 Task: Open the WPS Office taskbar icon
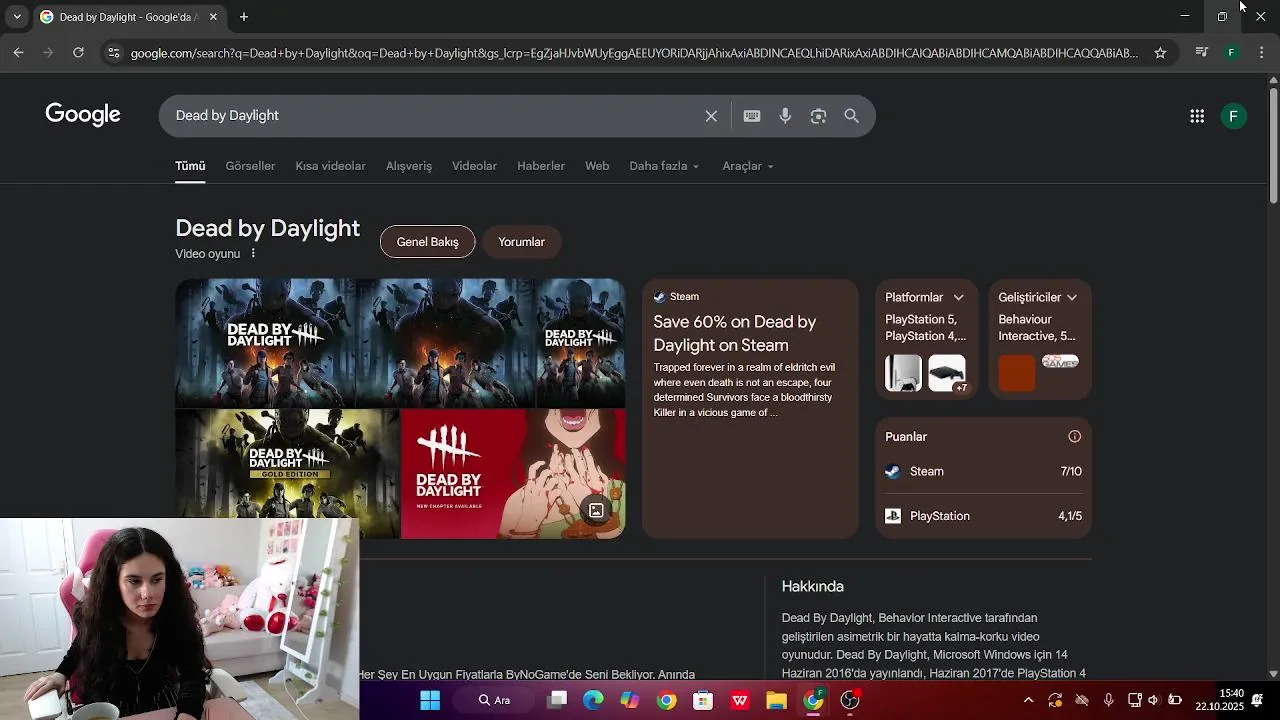pyautogui.click(x=740, y=700)
